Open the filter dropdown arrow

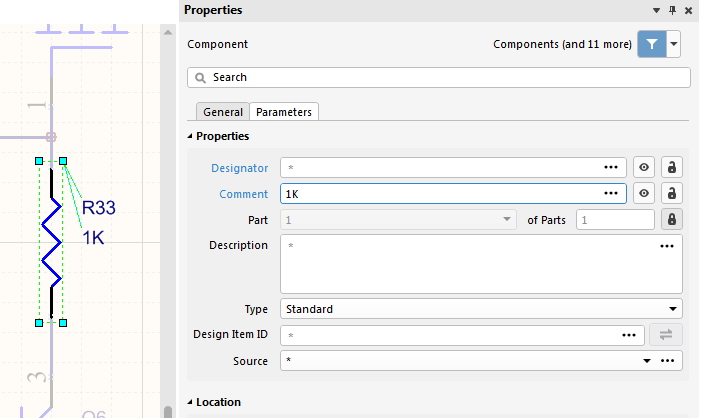click(674, 44)
